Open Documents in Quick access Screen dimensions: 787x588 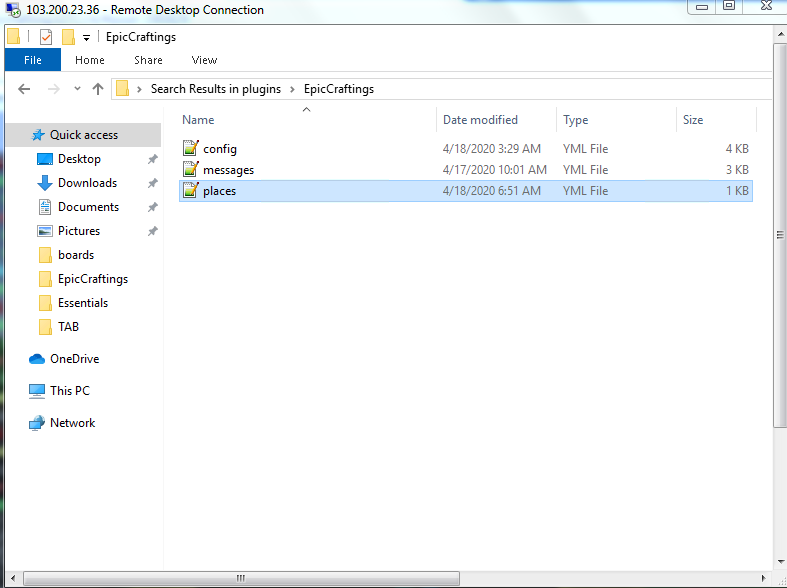(x=88, y=207)
